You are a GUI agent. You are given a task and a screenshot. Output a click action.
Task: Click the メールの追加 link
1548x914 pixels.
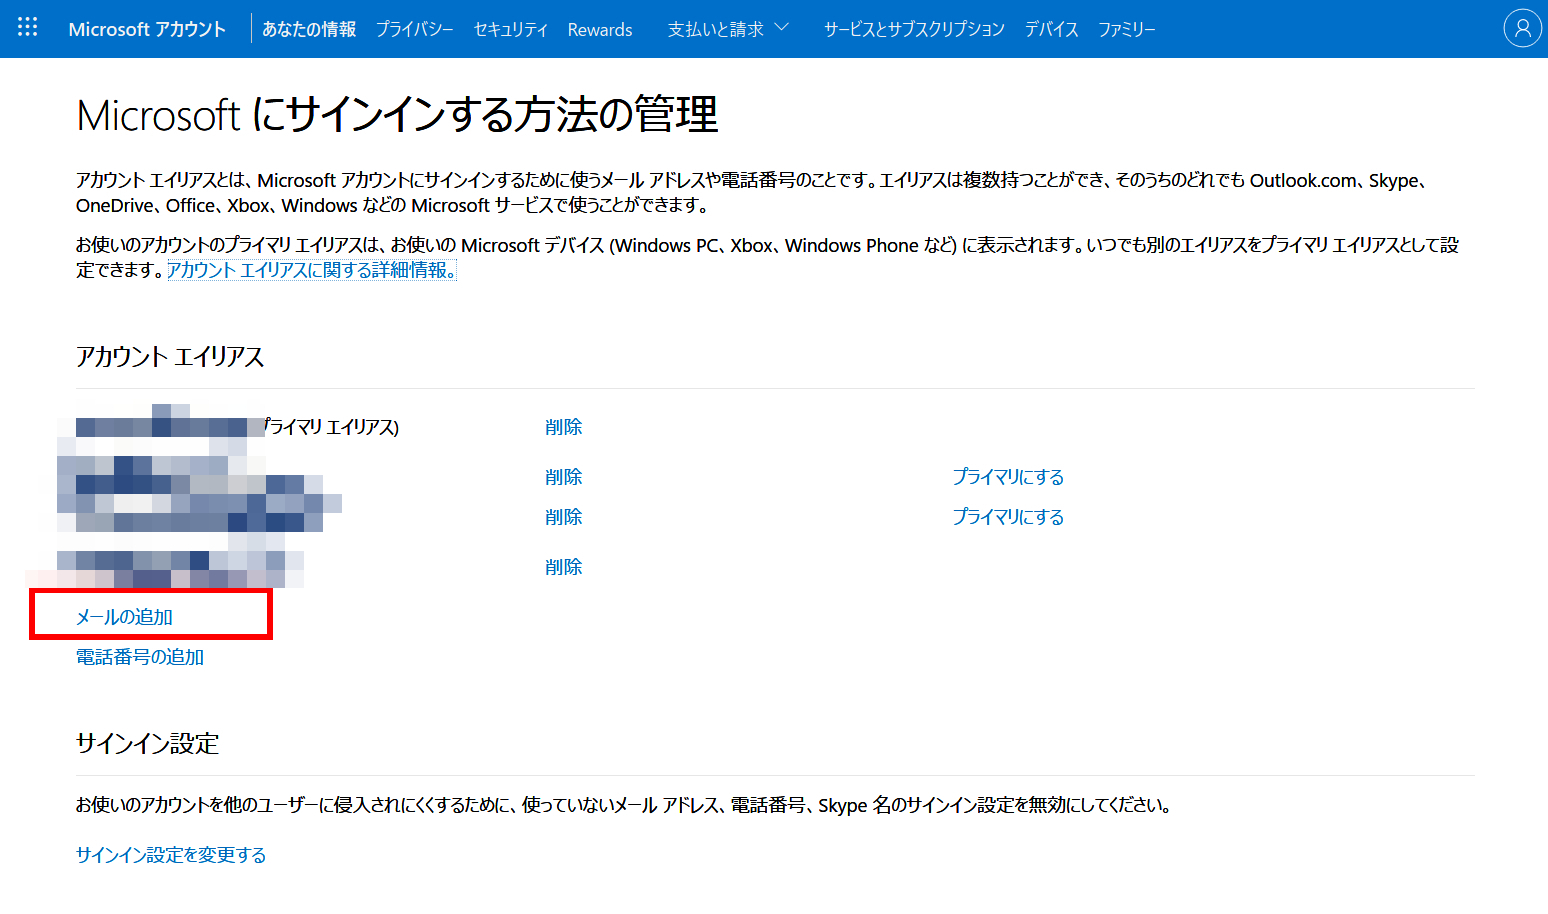pyautogui.click(x=125, y=617)
